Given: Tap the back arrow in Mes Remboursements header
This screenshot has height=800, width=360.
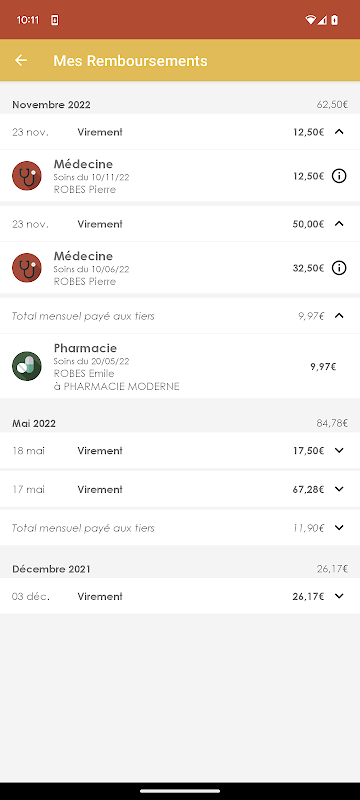Looking at the screenshot, I should point(21,60).
